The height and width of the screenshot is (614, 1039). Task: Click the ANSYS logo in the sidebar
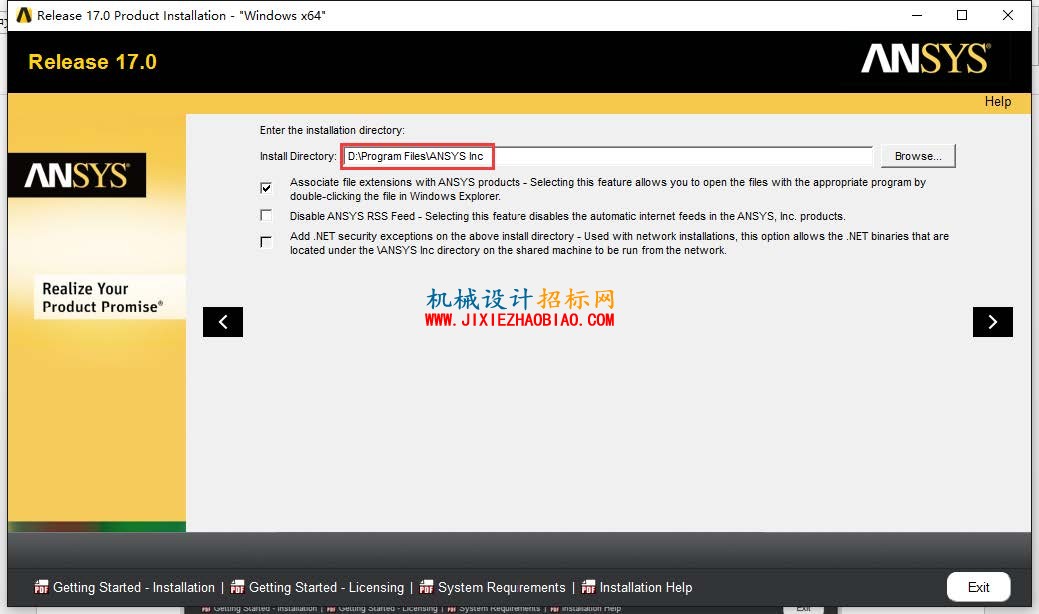[77, 176]
